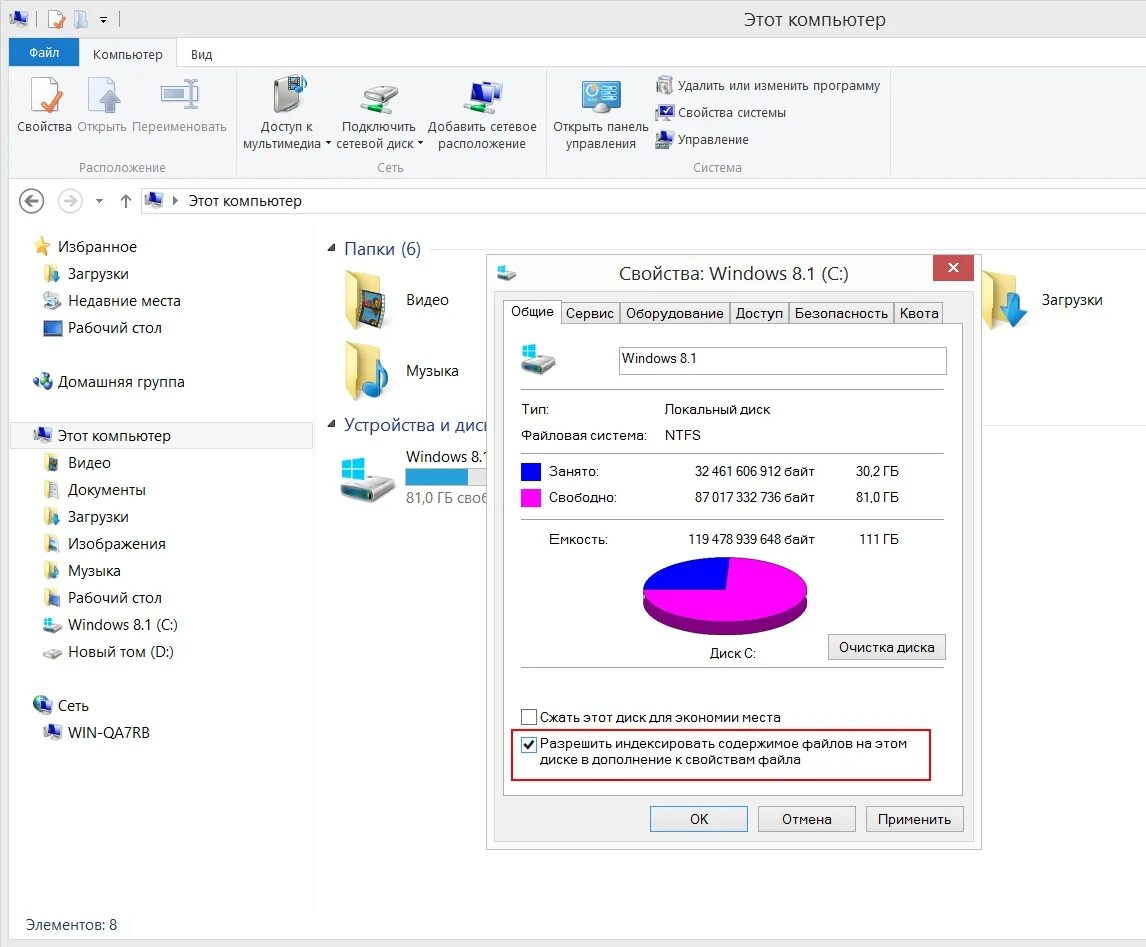Image resolution: width=1146 pixels, height=947 pixels.
Task: Click quick access new folder icon
Action: coord(81,19)
